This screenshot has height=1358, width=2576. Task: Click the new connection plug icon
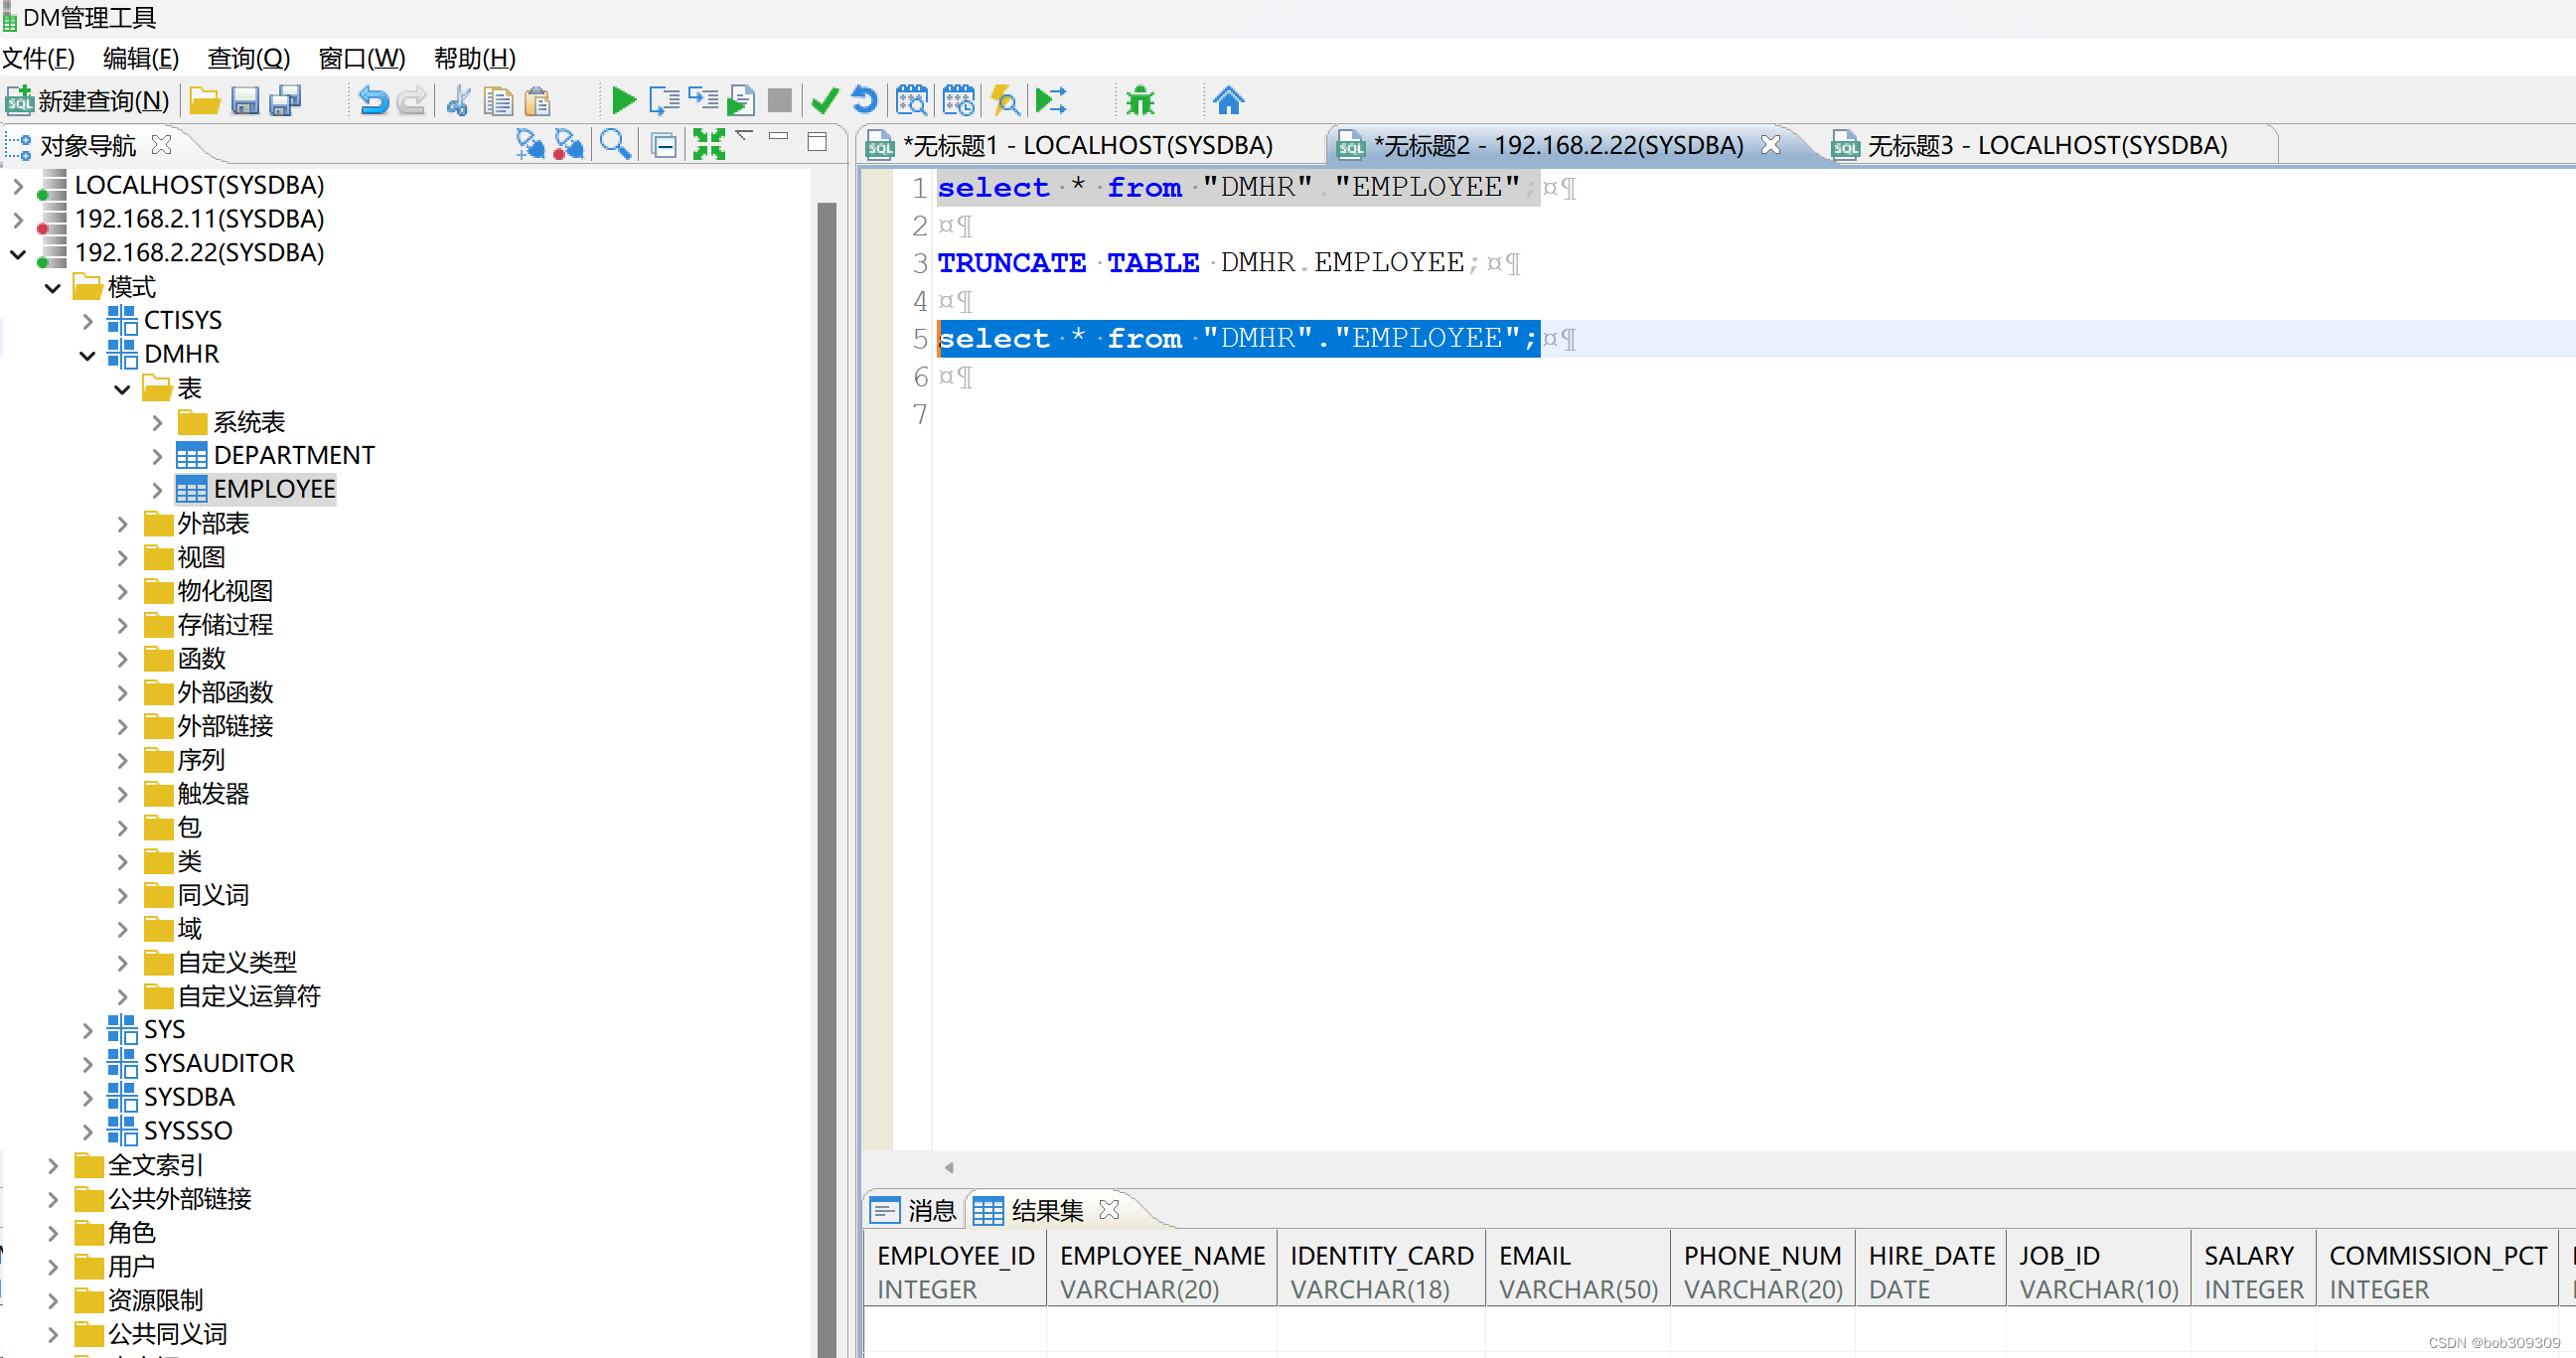pyautogui.click(x=529, y=145)
